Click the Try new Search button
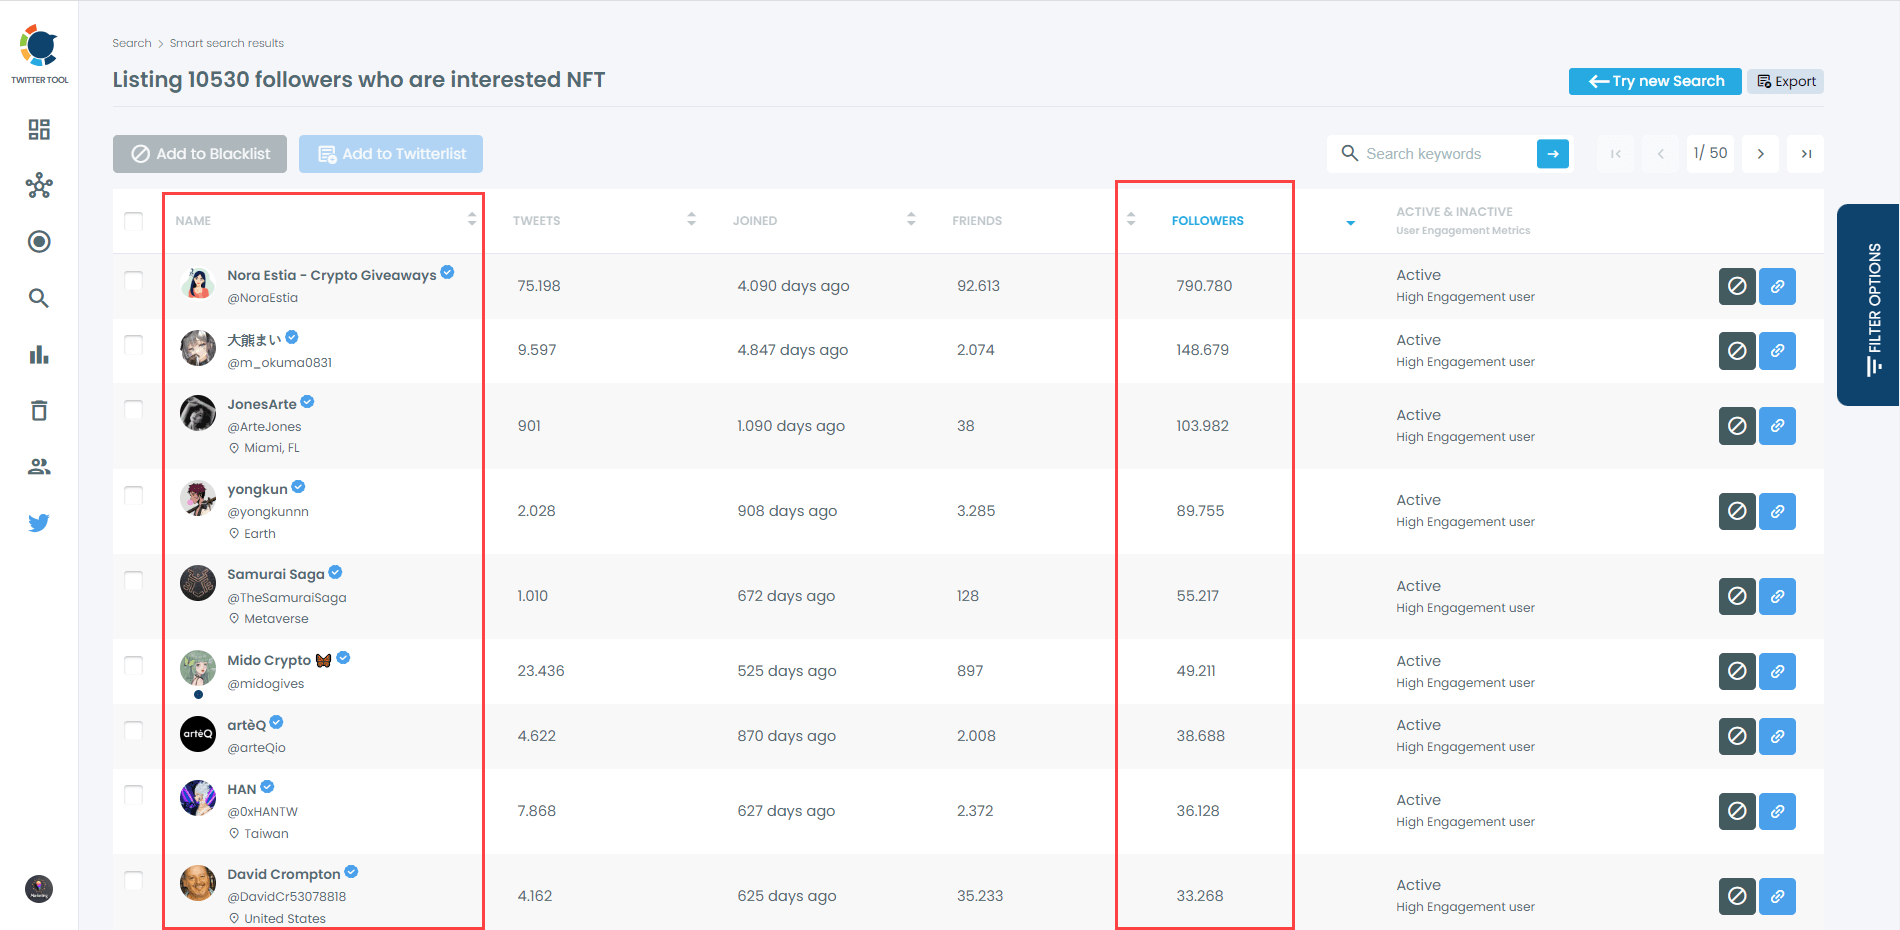Screen dimensions: 1900x930 tap(1654, 81)
